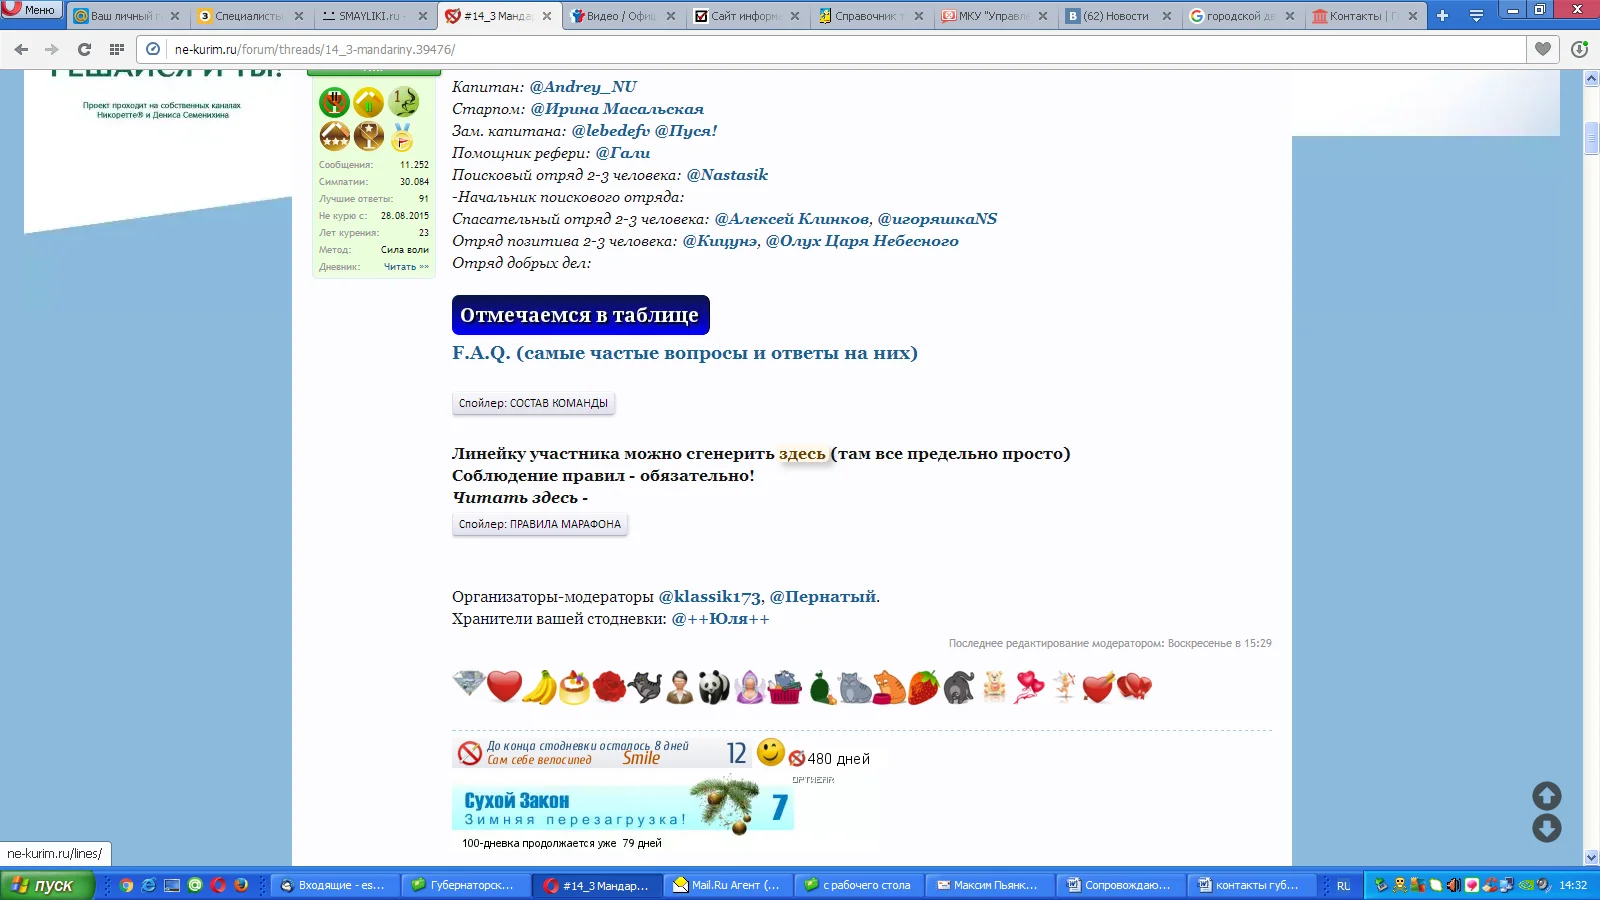Open the tab list menu
Screen dimensions: 1600x900
pyautogui.click(x=1476, y=16)
